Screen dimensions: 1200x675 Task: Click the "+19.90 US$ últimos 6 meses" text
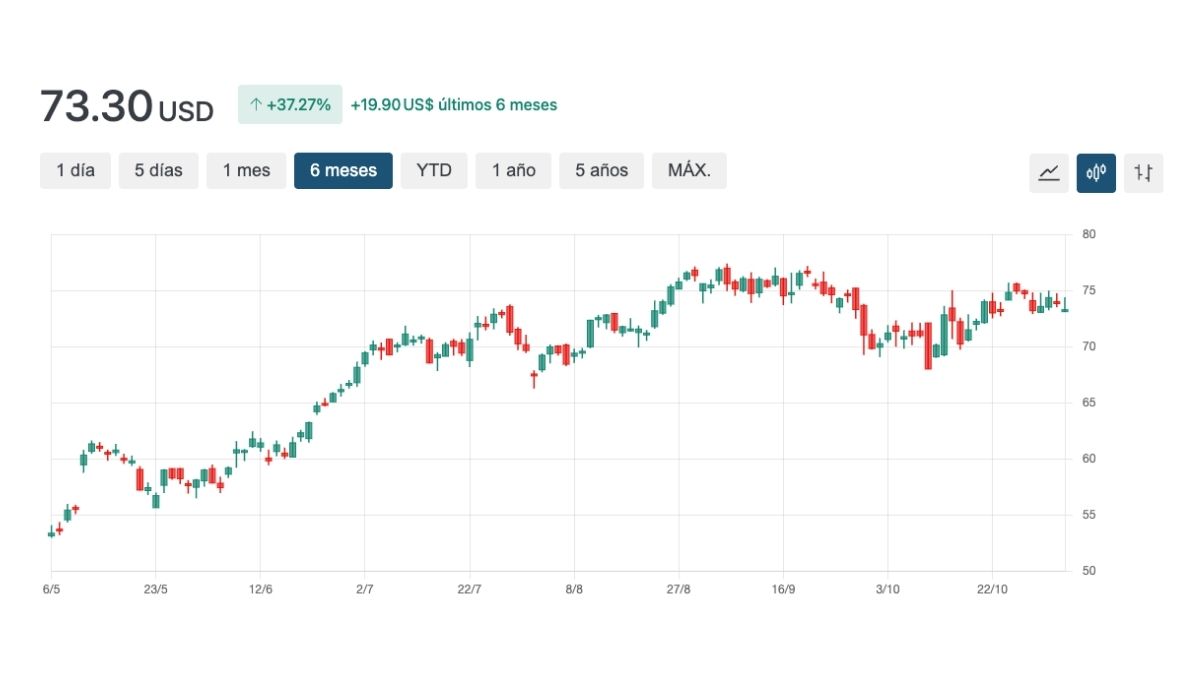452,104
